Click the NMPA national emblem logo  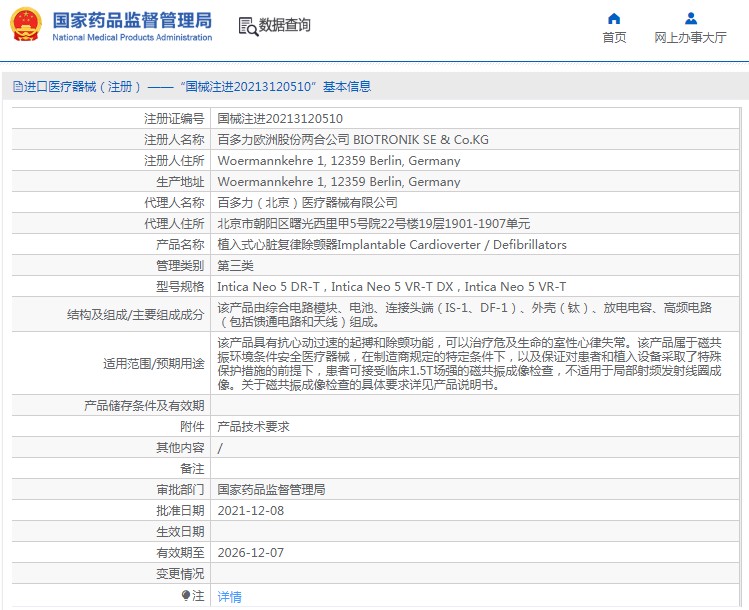[26, 25]
